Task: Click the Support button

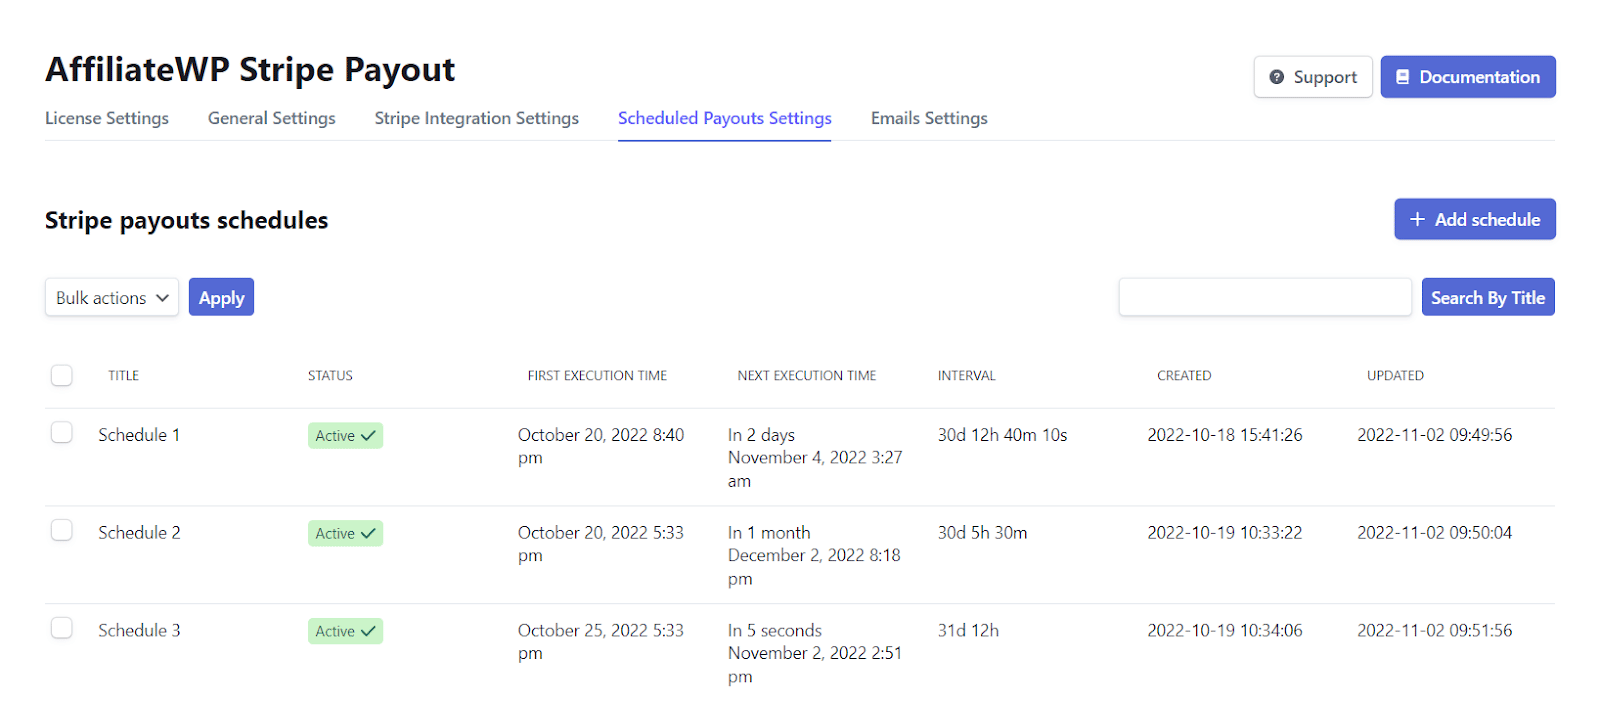Action: pos(1313,77)
